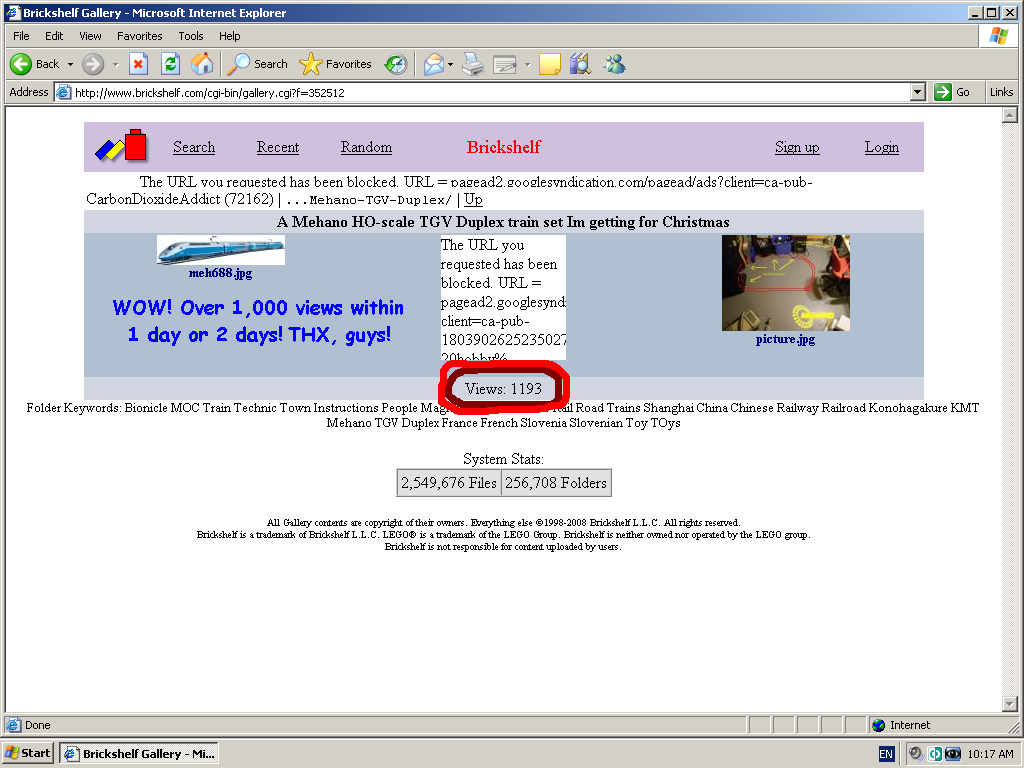Viewport: 1024px width, 768px height.
Task: Follow the Recent link
Action: (x=278, y=147)
